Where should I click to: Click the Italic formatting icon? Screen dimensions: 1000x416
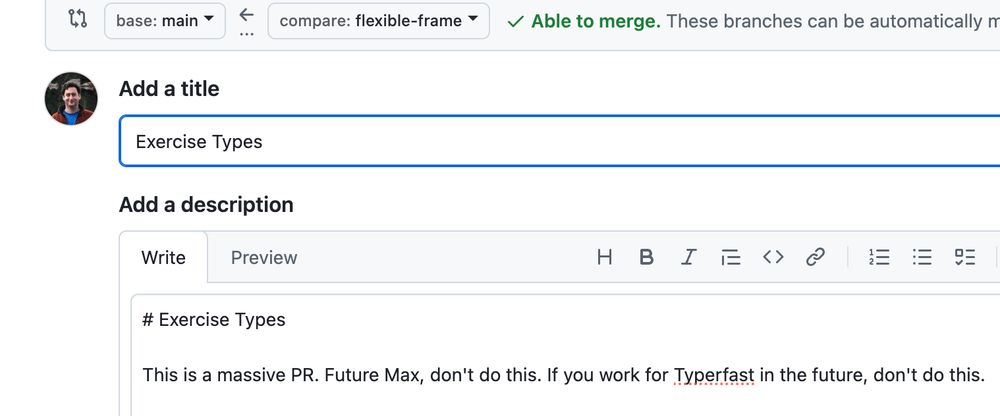click(688, 257)
